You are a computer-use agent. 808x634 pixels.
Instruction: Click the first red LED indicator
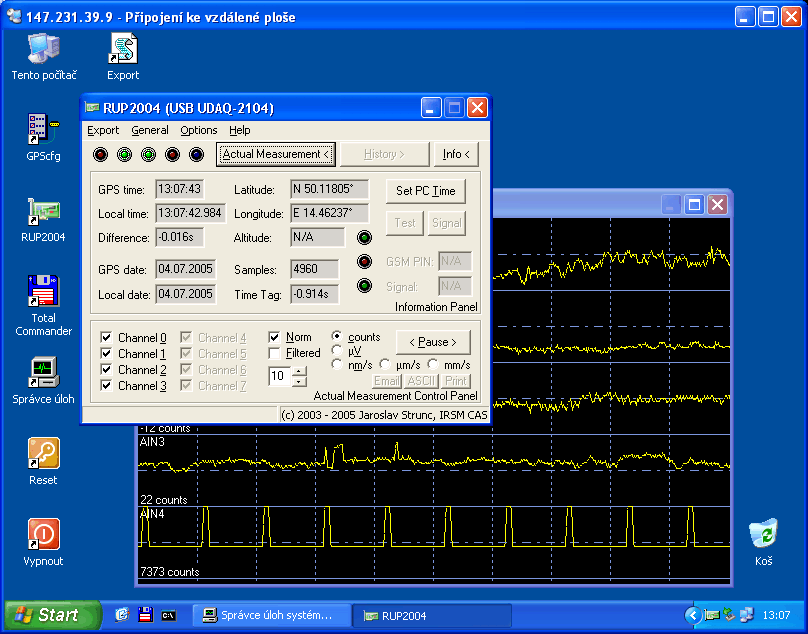point(101,154)
